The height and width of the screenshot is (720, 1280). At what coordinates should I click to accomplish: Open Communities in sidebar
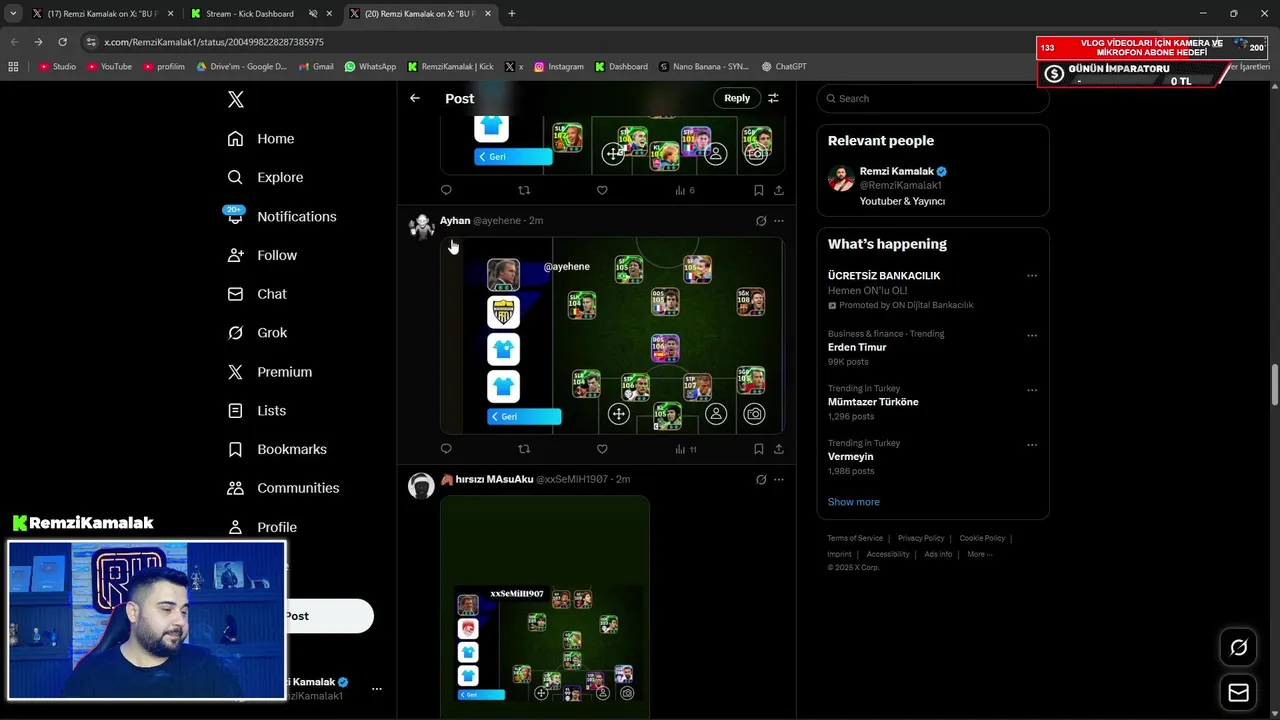click(x=283, y=488)
